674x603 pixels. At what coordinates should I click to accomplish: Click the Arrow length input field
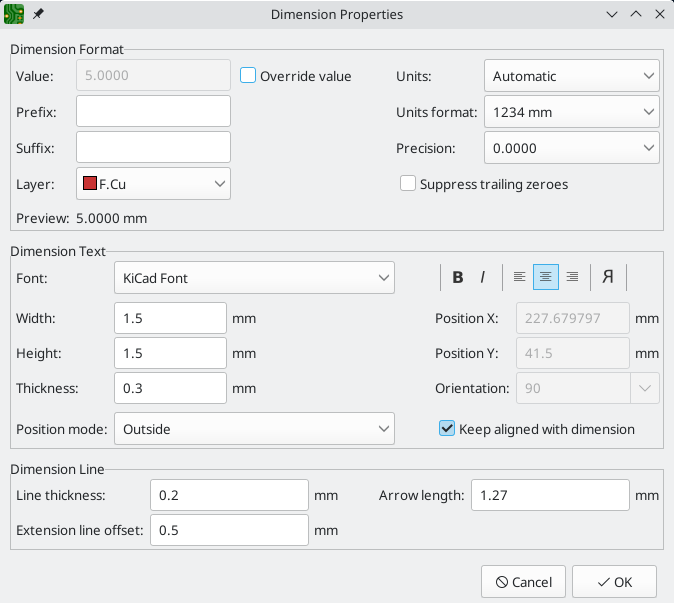[x=549, y=495]
